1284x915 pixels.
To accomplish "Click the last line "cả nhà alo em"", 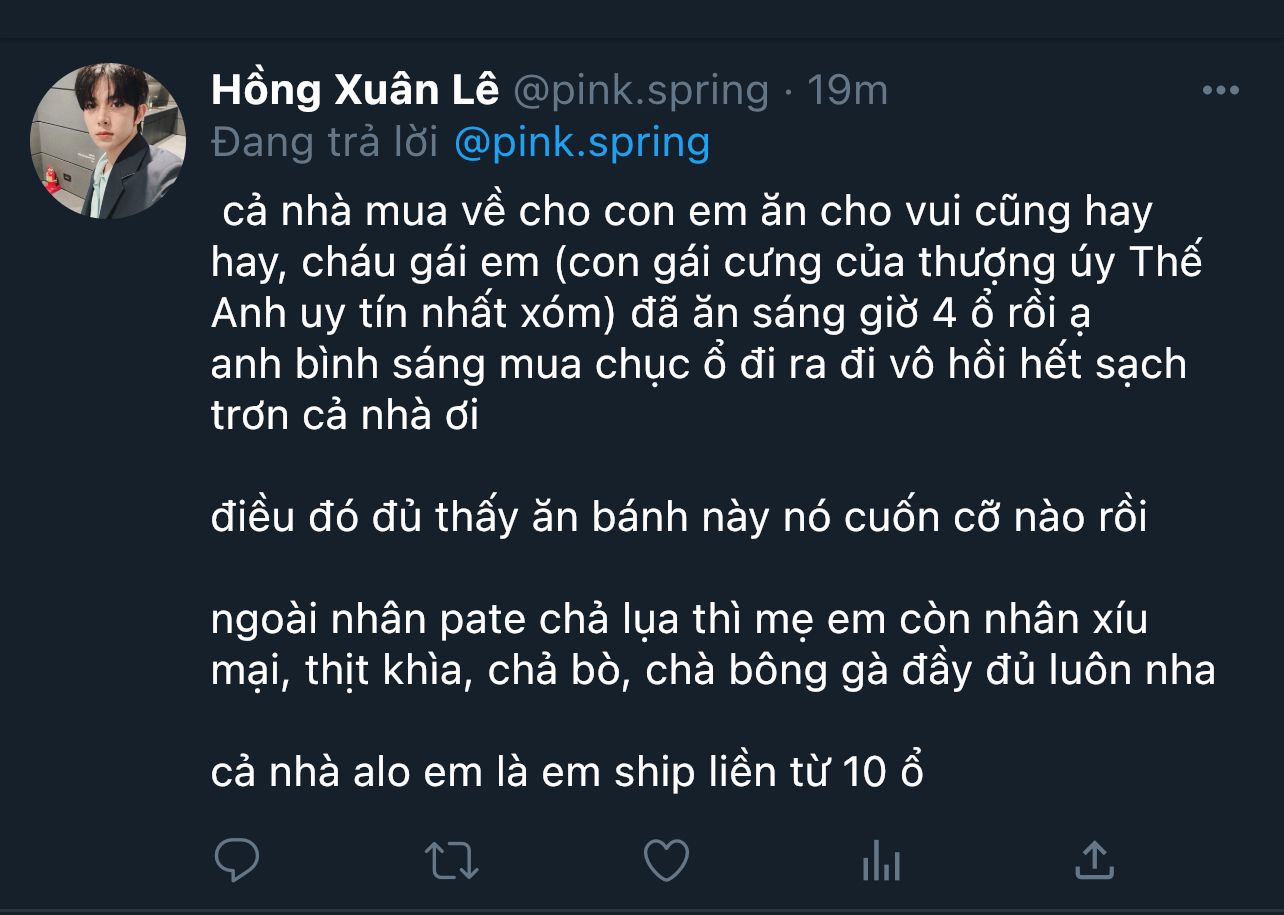I will pyautogui.click(x=567, y=773).
